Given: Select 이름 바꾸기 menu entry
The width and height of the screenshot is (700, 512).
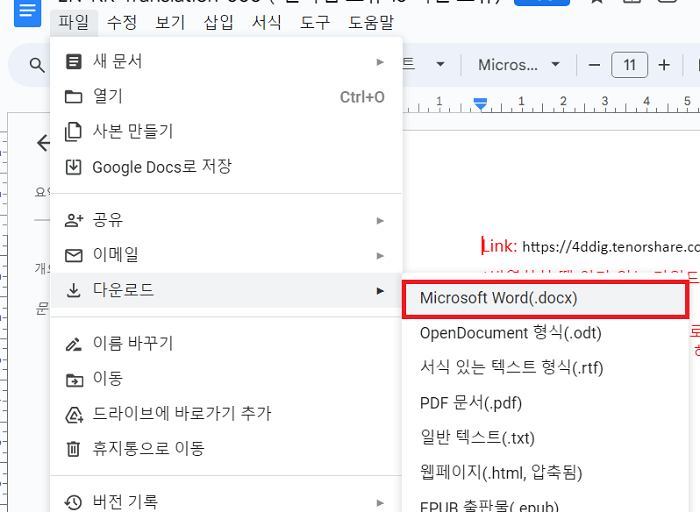Looking at the screenshot, I should tap(226, 344).
